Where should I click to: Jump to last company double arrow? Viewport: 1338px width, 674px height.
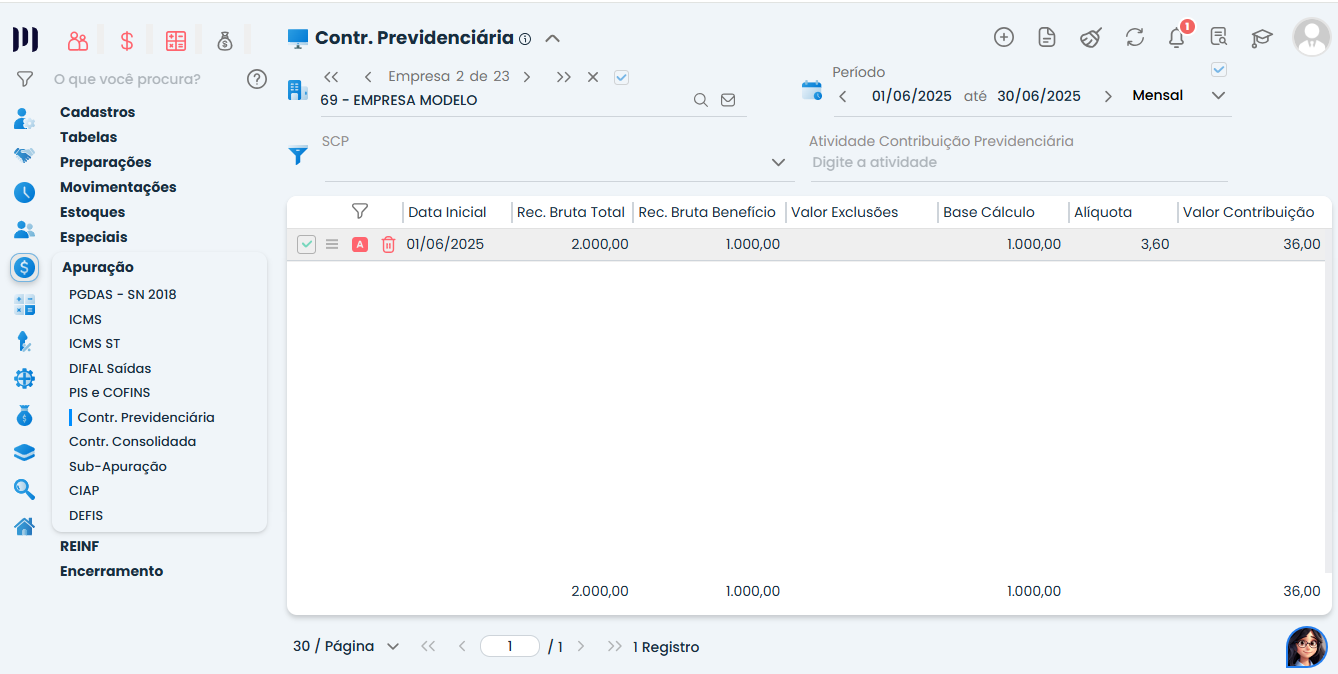(x=563, y=77)
